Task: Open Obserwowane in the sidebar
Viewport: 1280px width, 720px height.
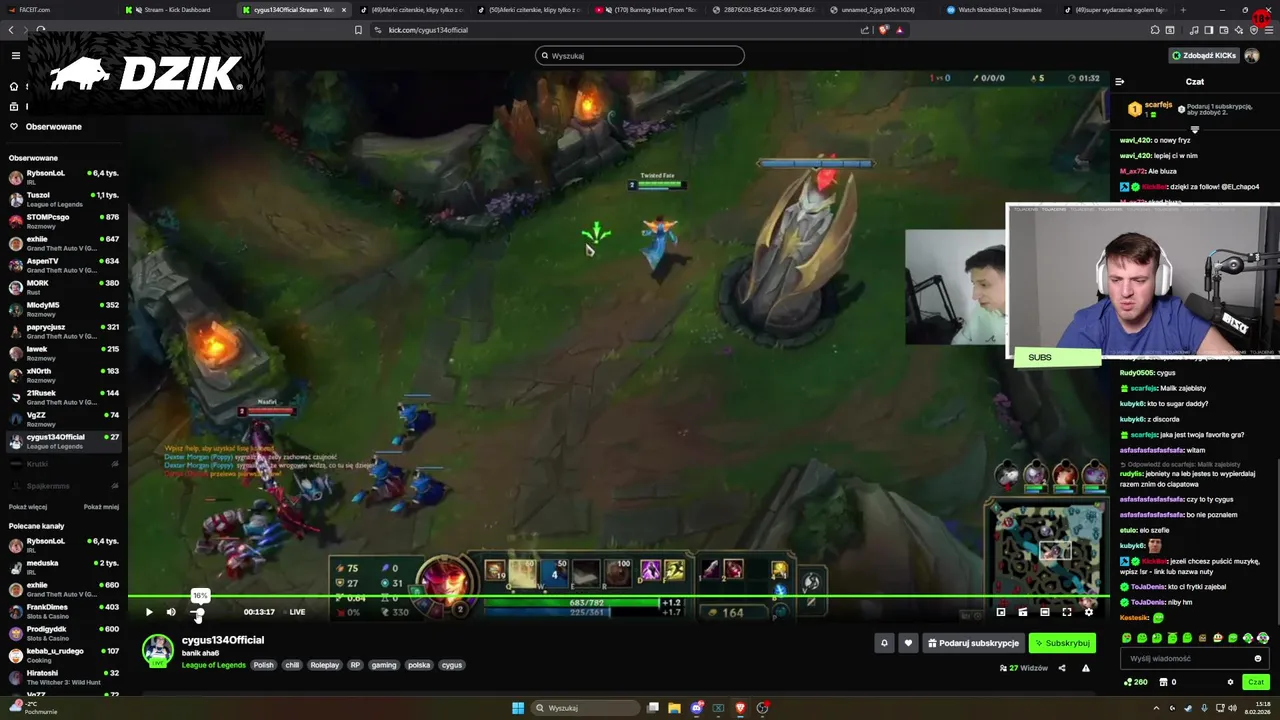Action: click(53, 127)
